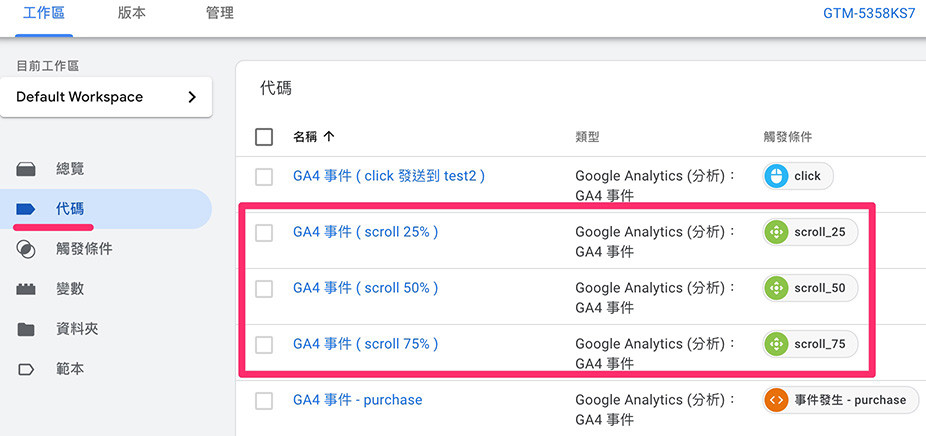Click the 總覽 overview icon in sidebar
The width and height of the screenshot is (926, 436).
coord(26,169)
